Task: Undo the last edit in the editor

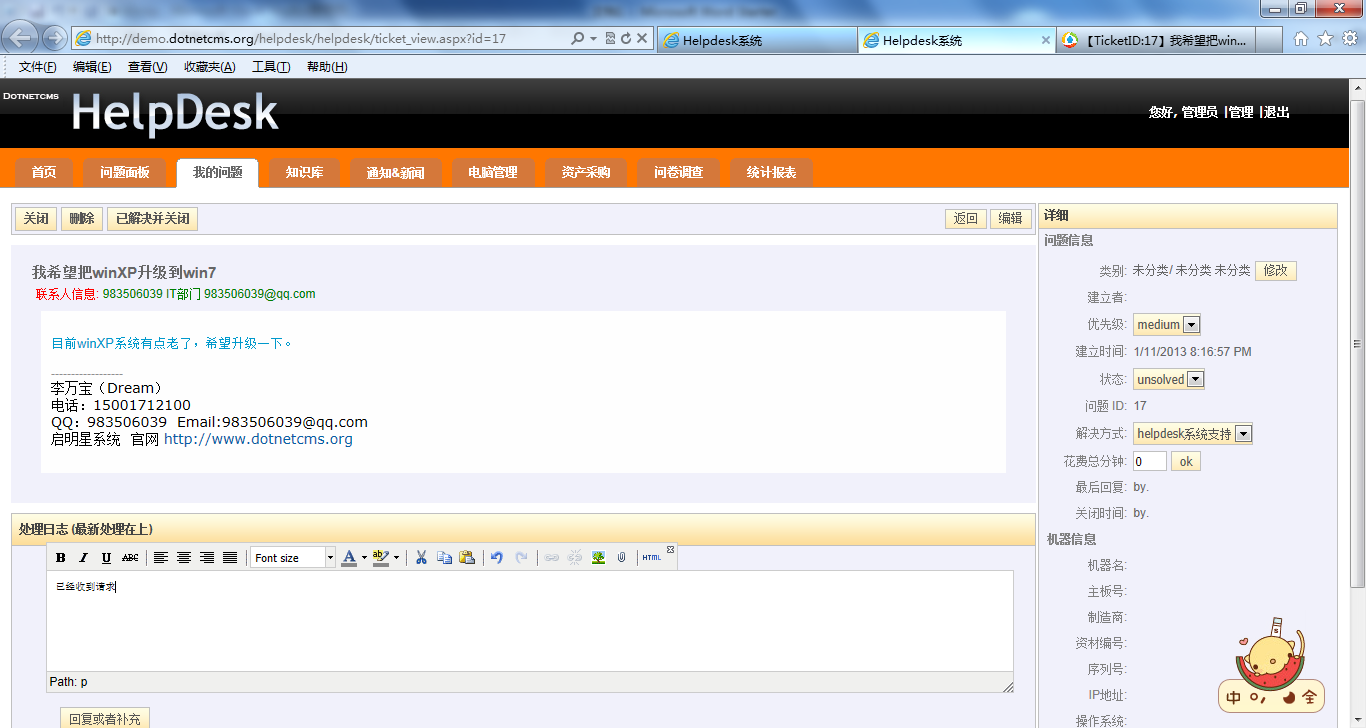Action: pyautogui.click(x=497, y=558)
